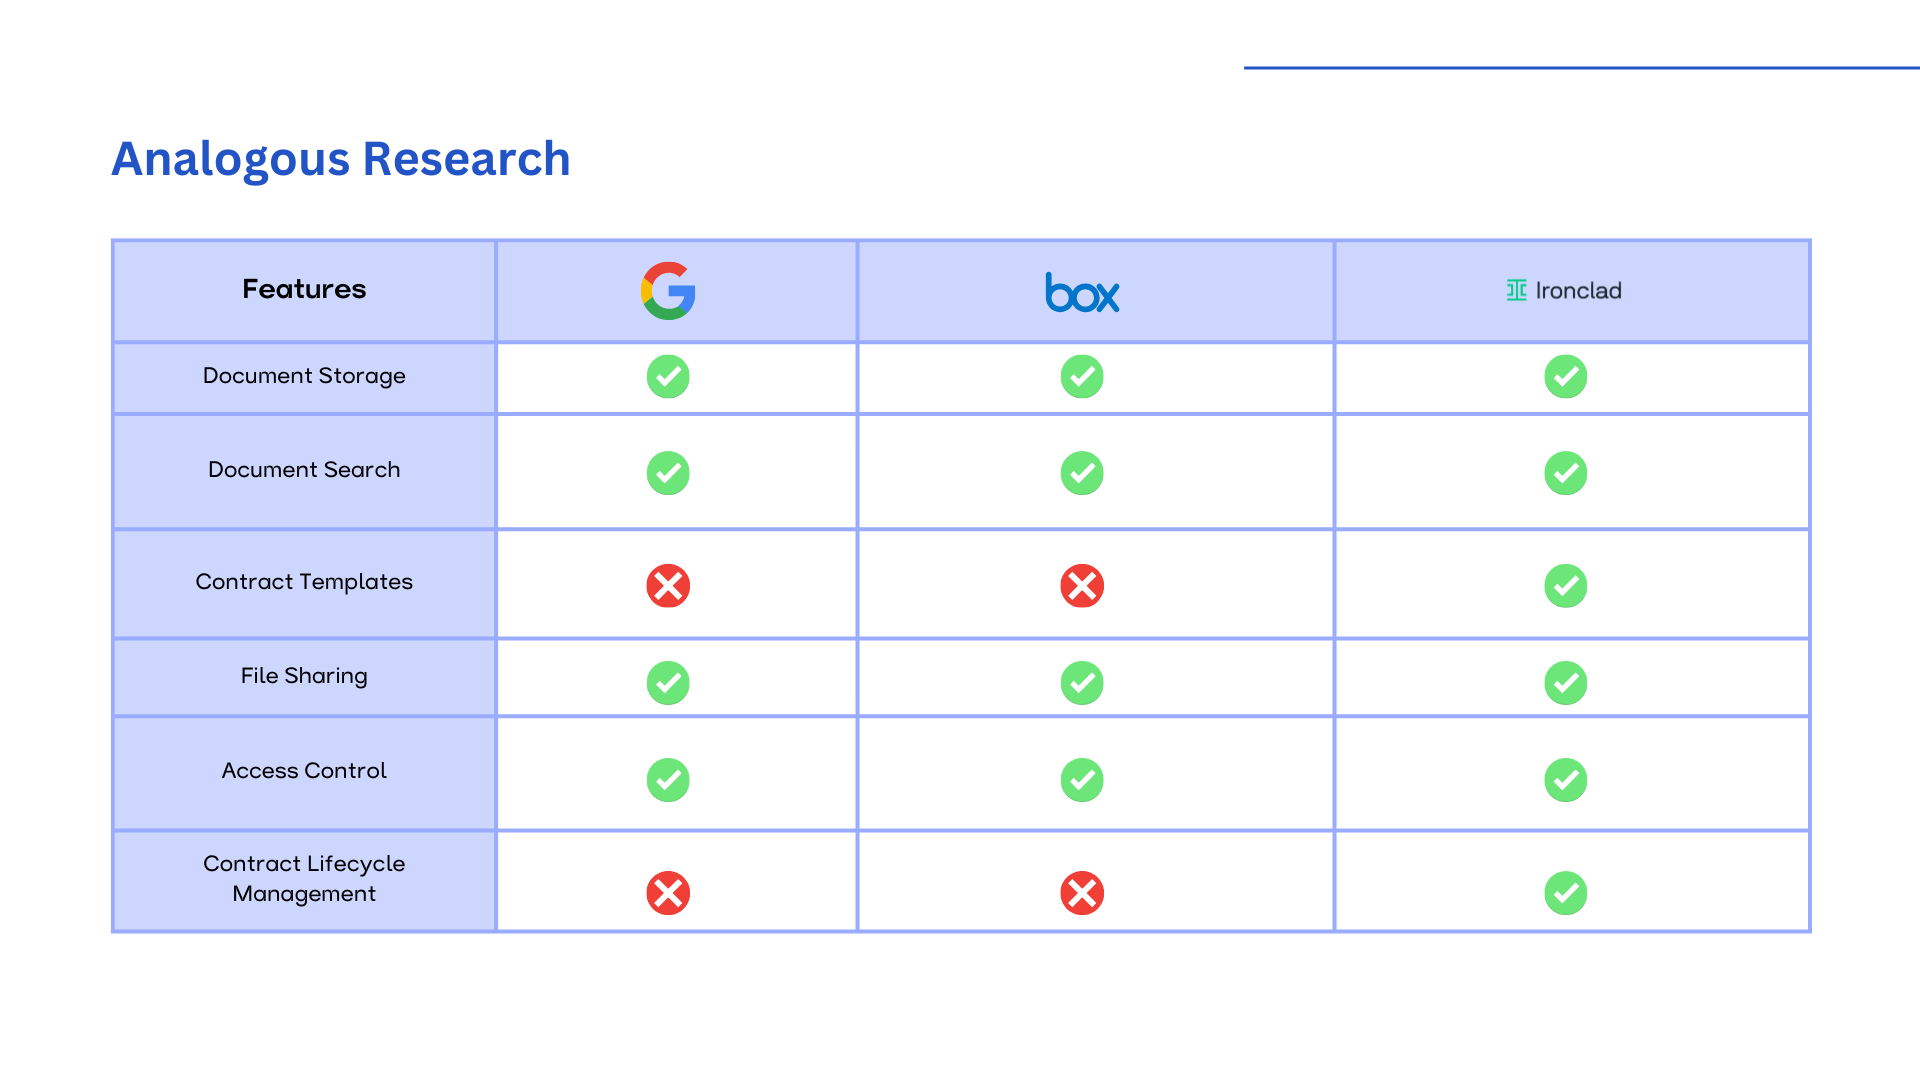Click the Document Storage row label
Viewport: 1920px width, 1080px height.
(304, 376)
